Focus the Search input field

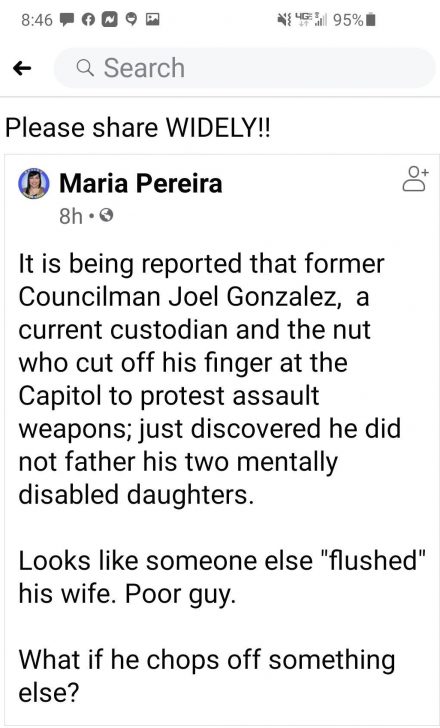point(245,68)
